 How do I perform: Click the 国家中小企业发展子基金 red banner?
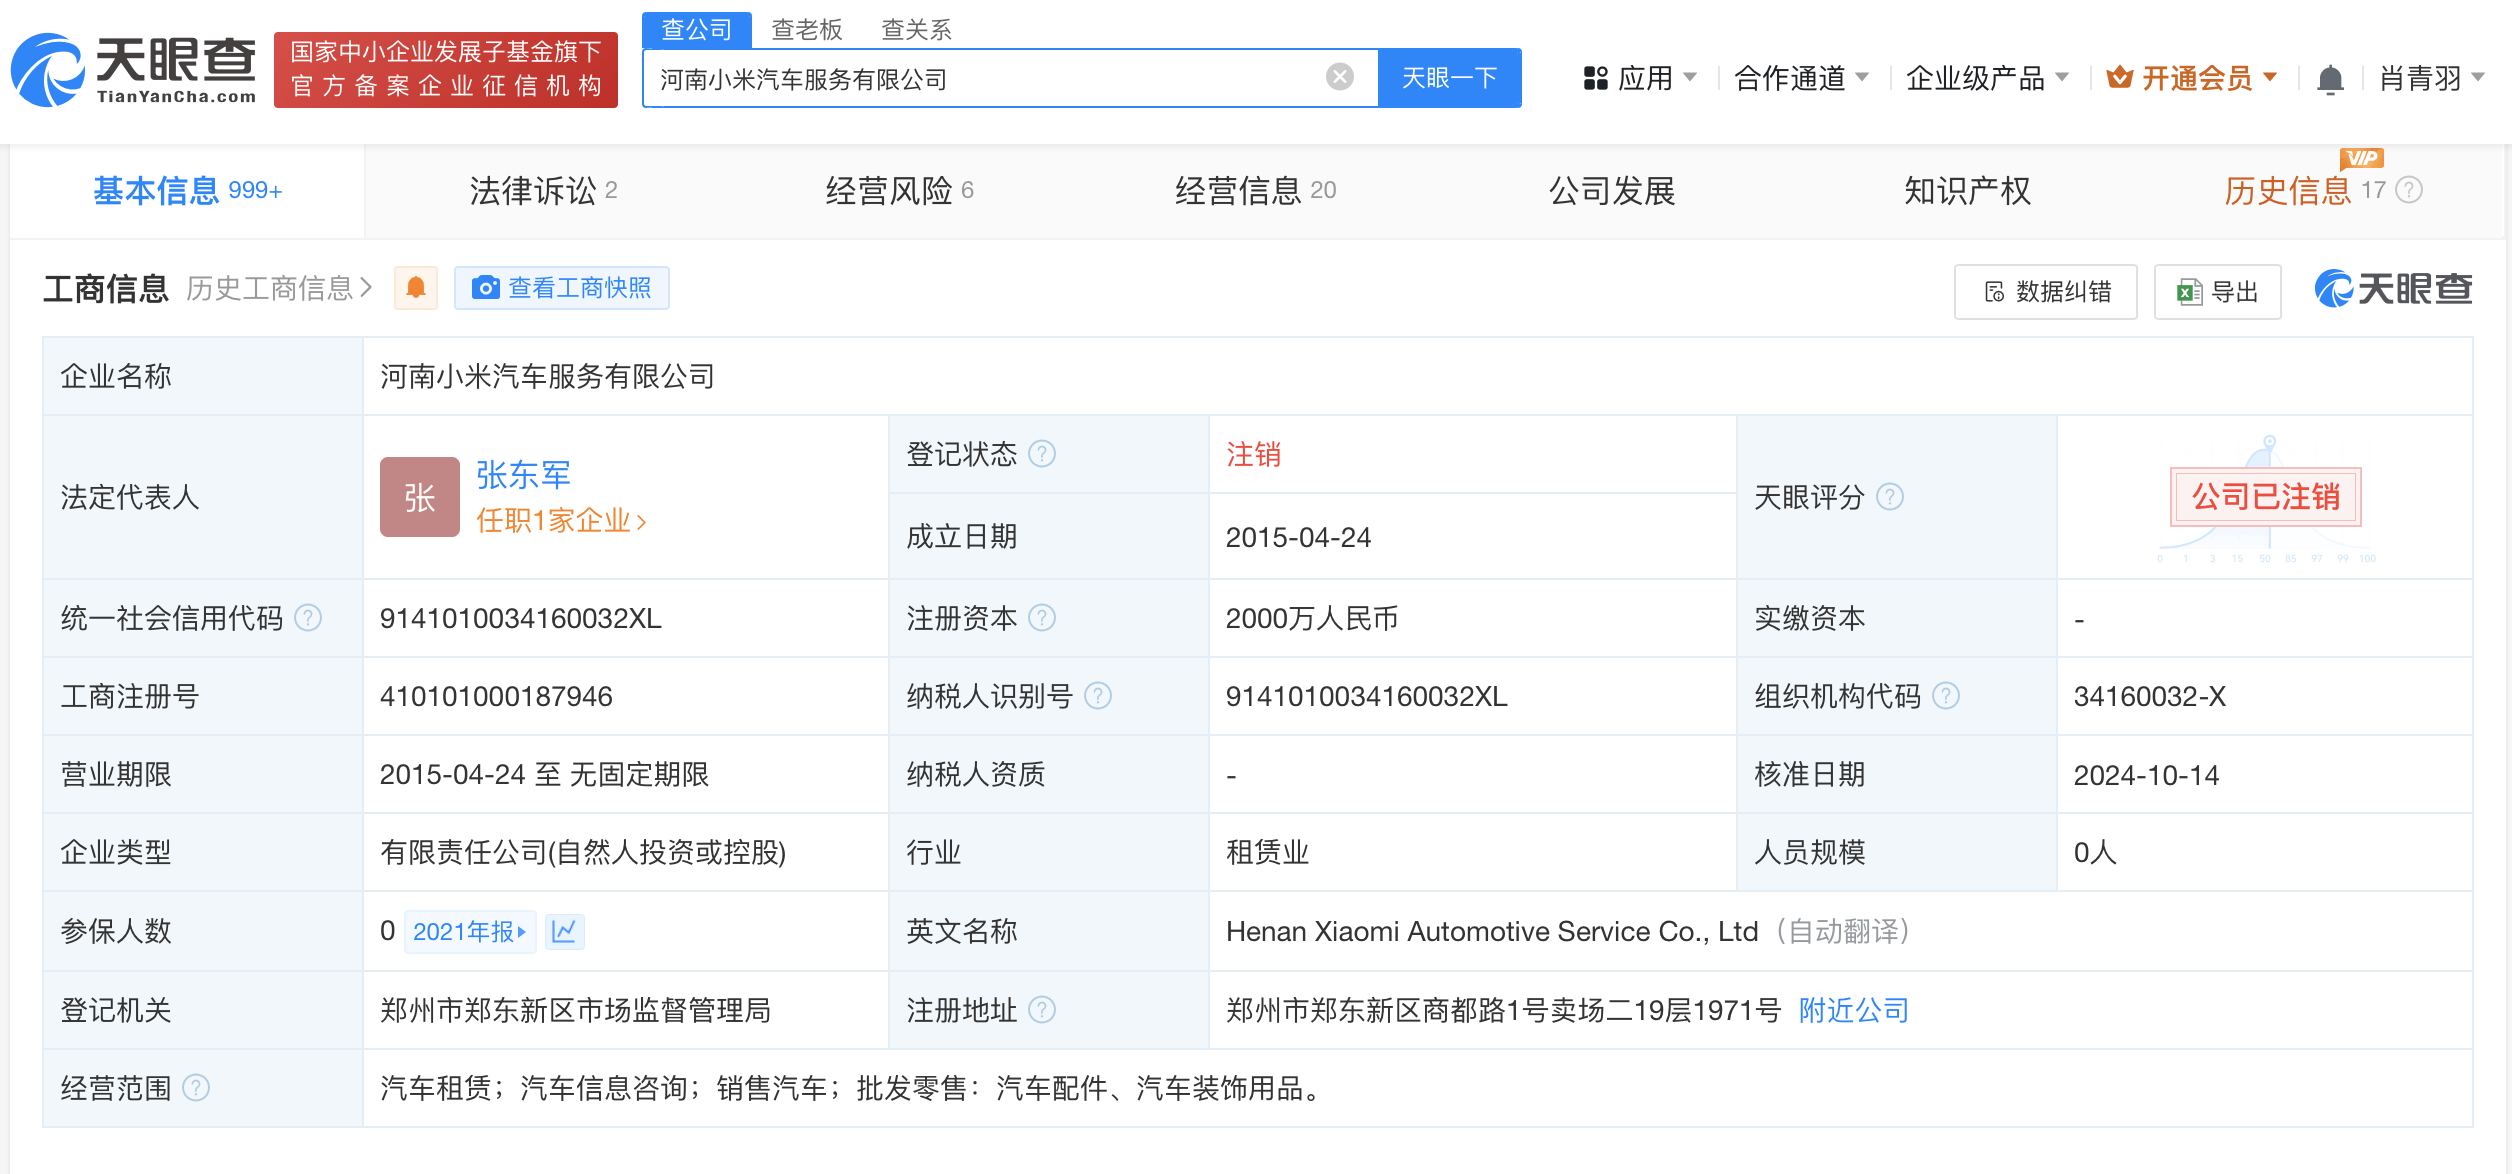(x=446, y=69)
